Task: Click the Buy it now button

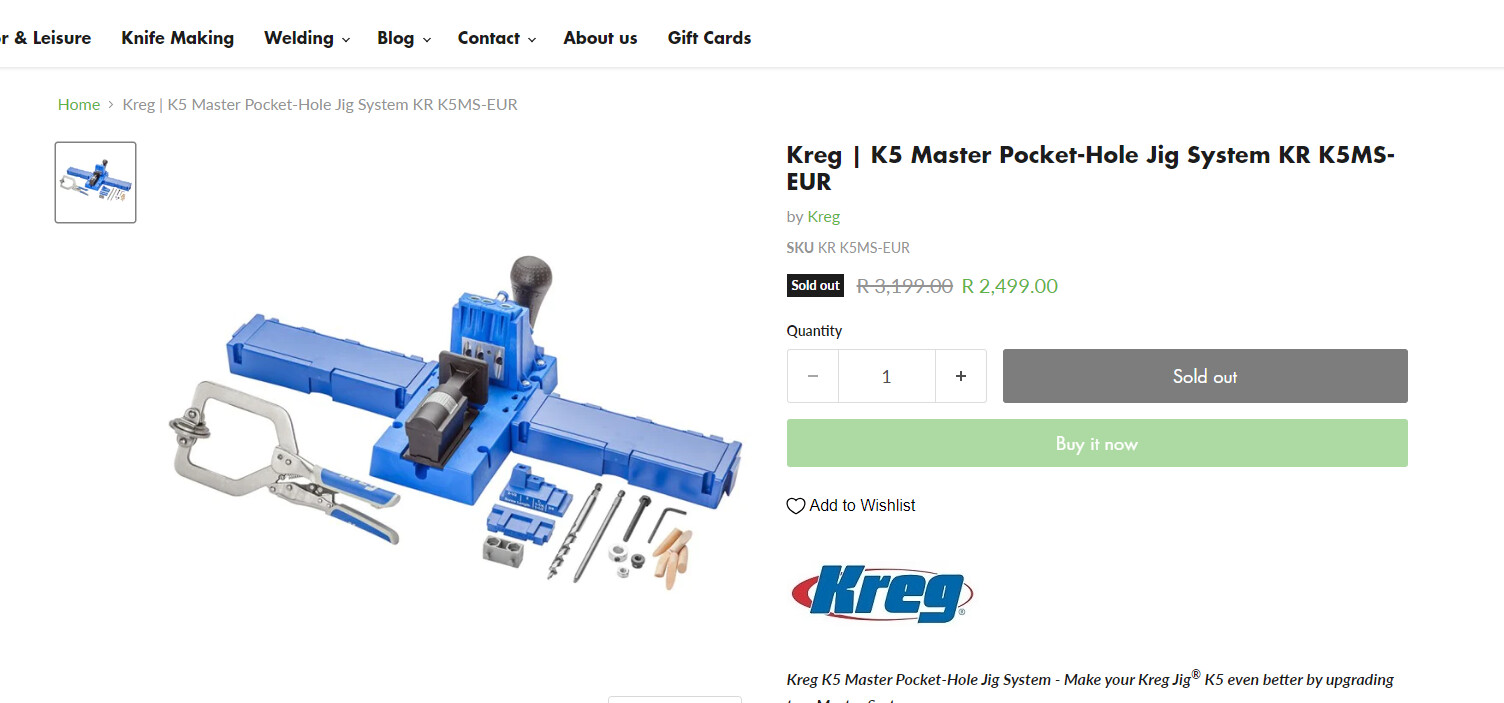Action: click(x=1097, y=443)
